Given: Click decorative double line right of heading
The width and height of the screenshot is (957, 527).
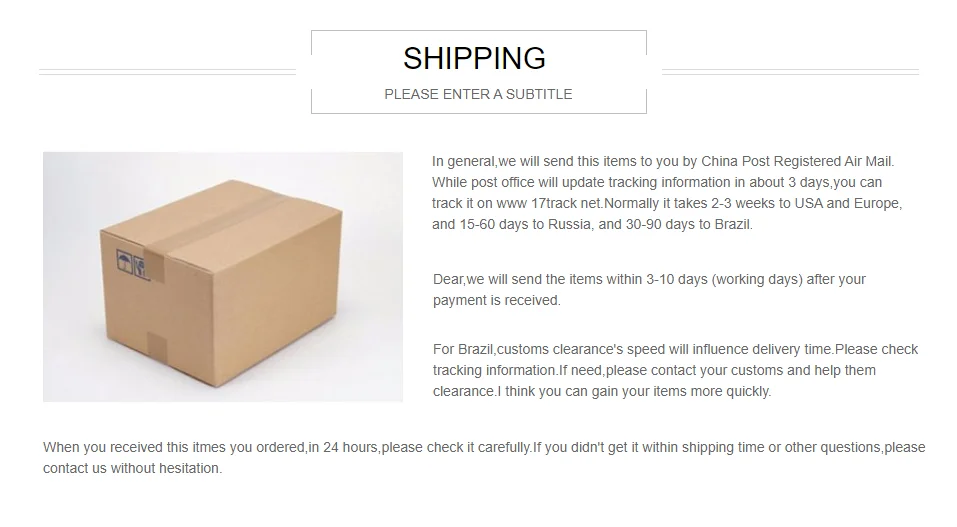Looking at the screenshot, I should (x=790, y=72).
